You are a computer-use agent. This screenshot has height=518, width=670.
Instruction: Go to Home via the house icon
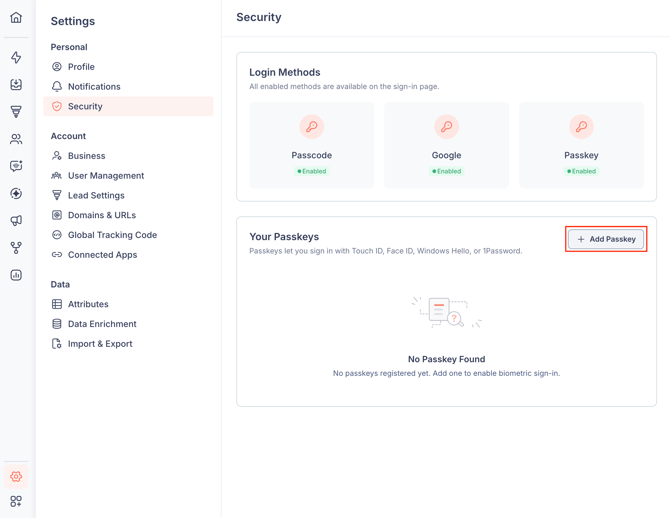(x=16, y=18)
